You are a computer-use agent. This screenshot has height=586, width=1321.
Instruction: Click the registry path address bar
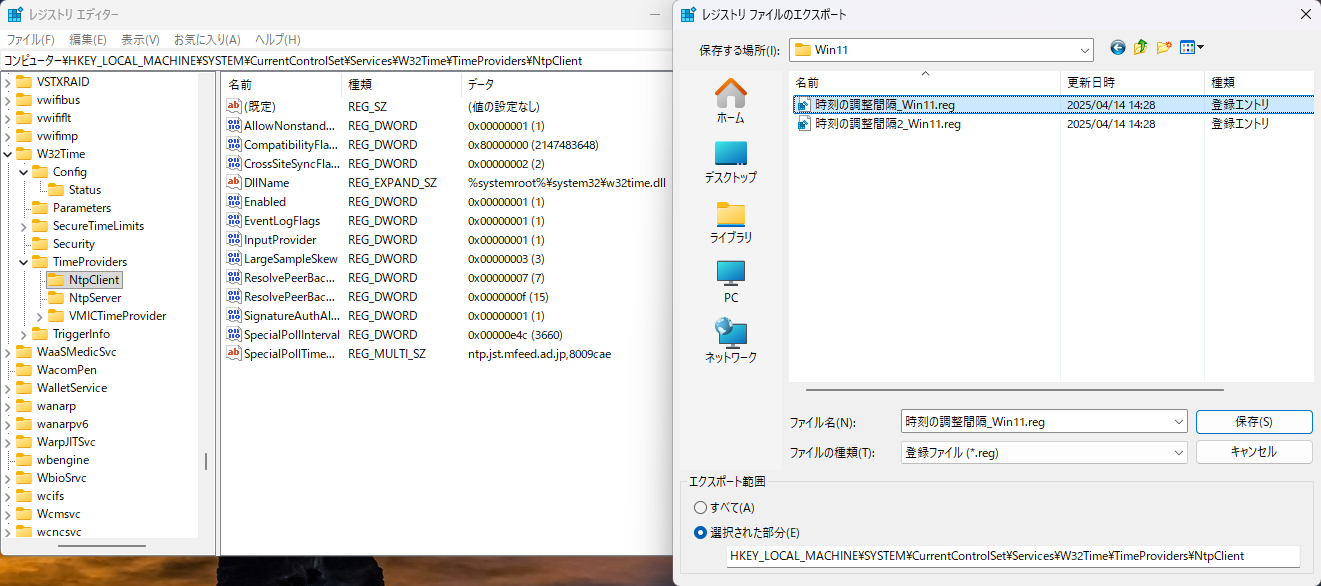(336, 60)
